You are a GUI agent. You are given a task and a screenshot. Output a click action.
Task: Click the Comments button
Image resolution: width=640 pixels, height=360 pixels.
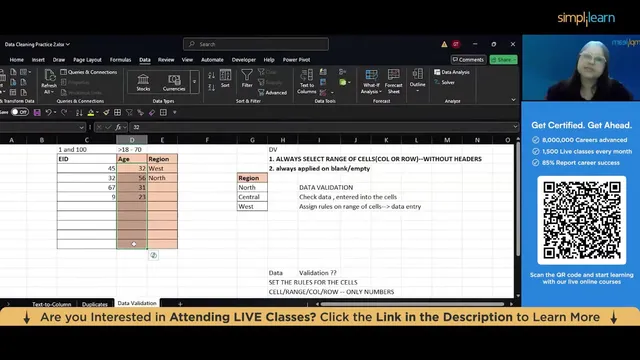pos(468,60)
